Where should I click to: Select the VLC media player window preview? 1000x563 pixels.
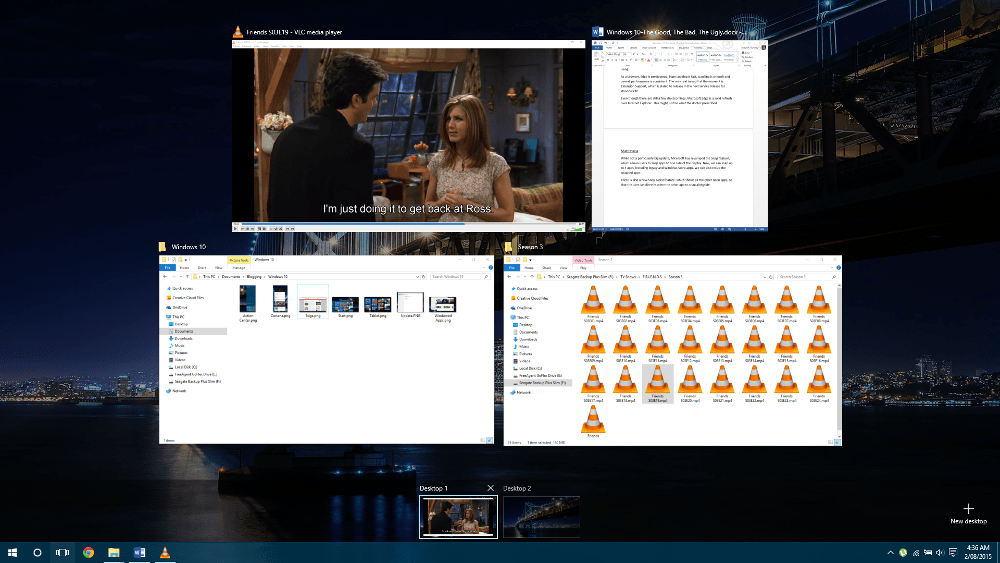(408, 136)
